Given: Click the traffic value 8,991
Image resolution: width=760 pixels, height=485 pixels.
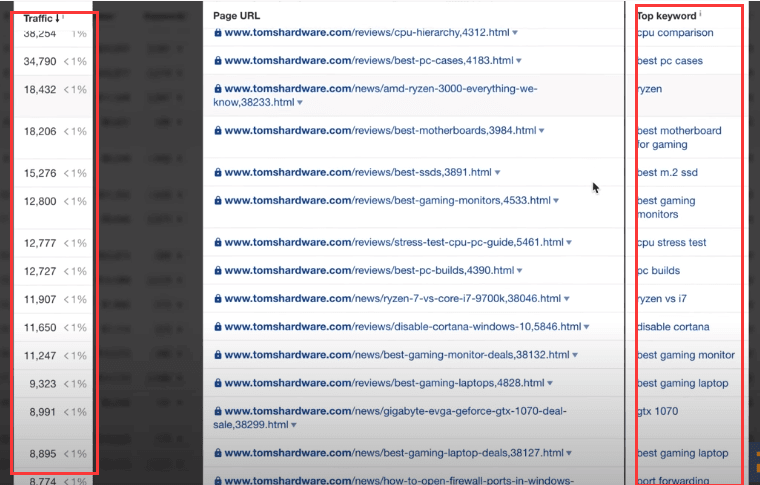Looking at the screenshot, I should [x=43, y=412].
